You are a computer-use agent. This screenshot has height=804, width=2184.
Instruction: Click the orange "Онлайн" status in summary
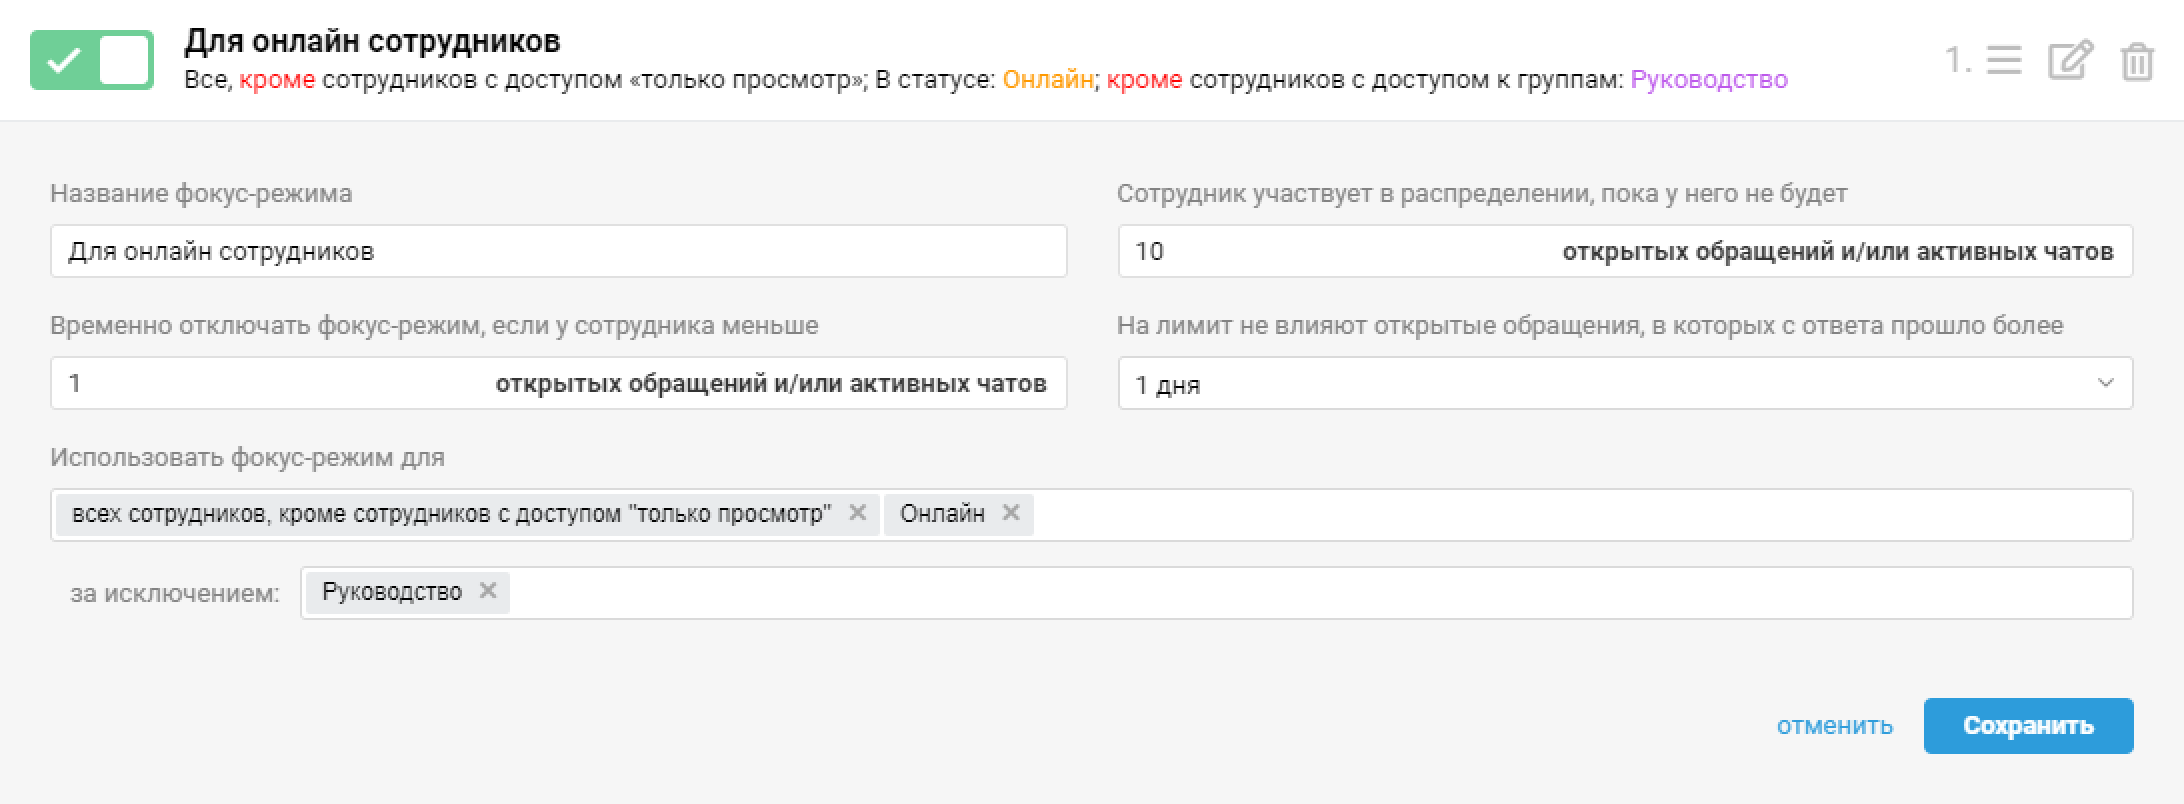point(1047,80)
